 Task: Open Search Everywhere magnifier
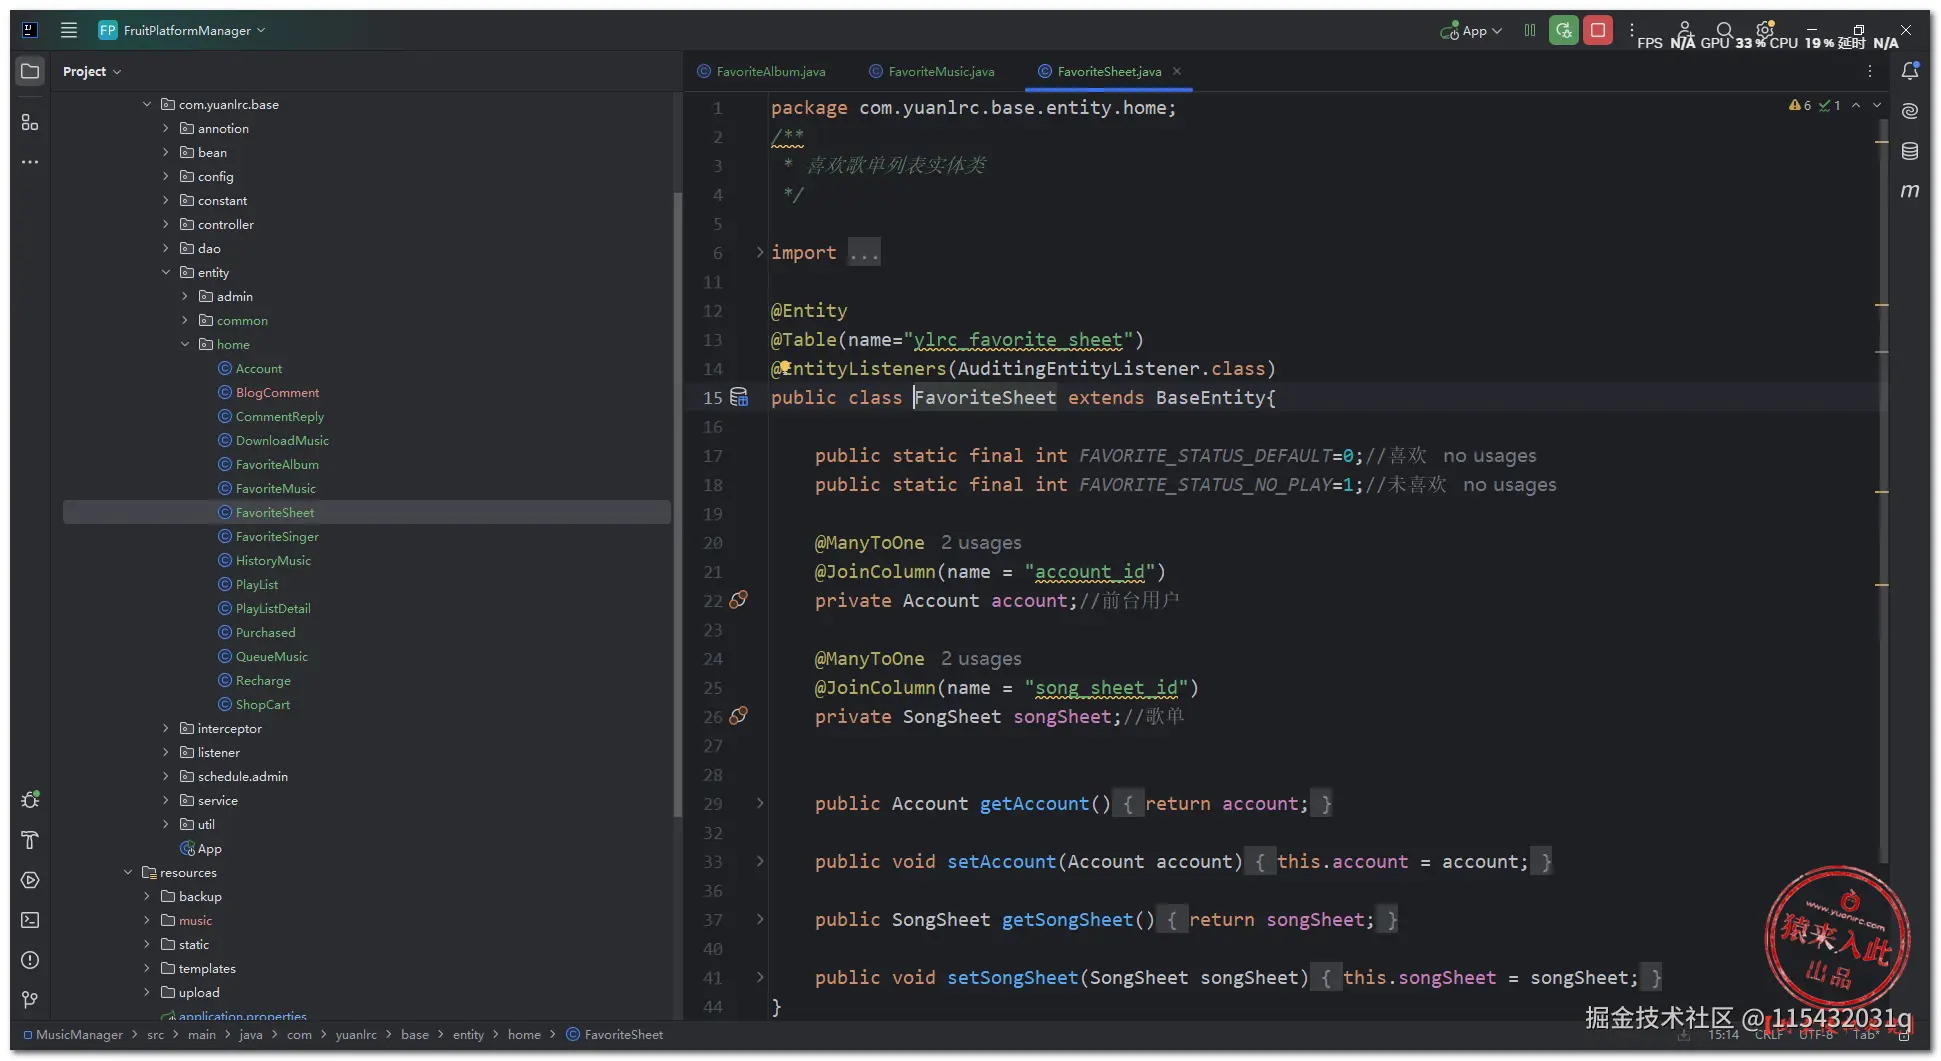1724,31
